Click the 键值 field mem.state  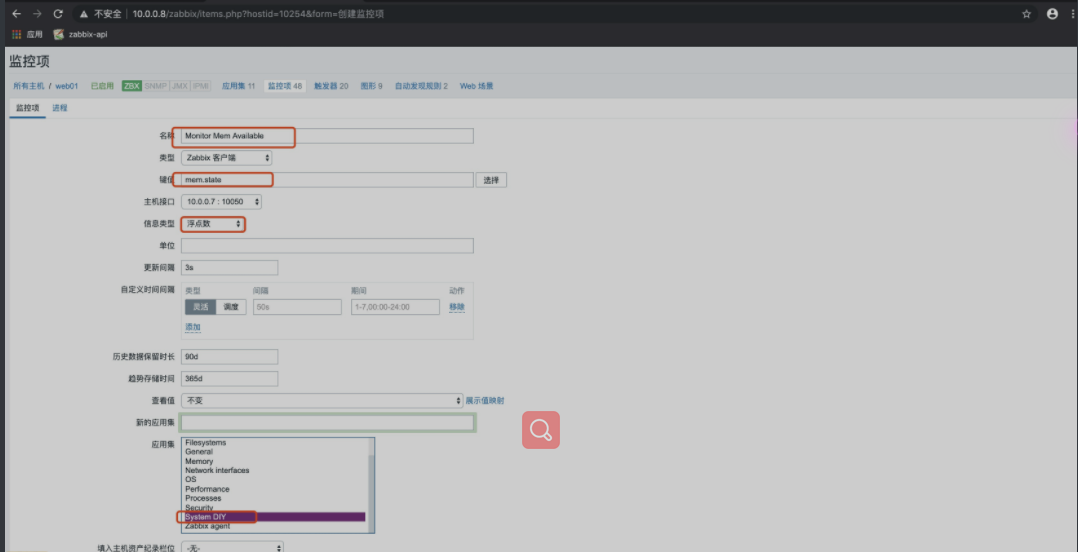click(327, 180)
